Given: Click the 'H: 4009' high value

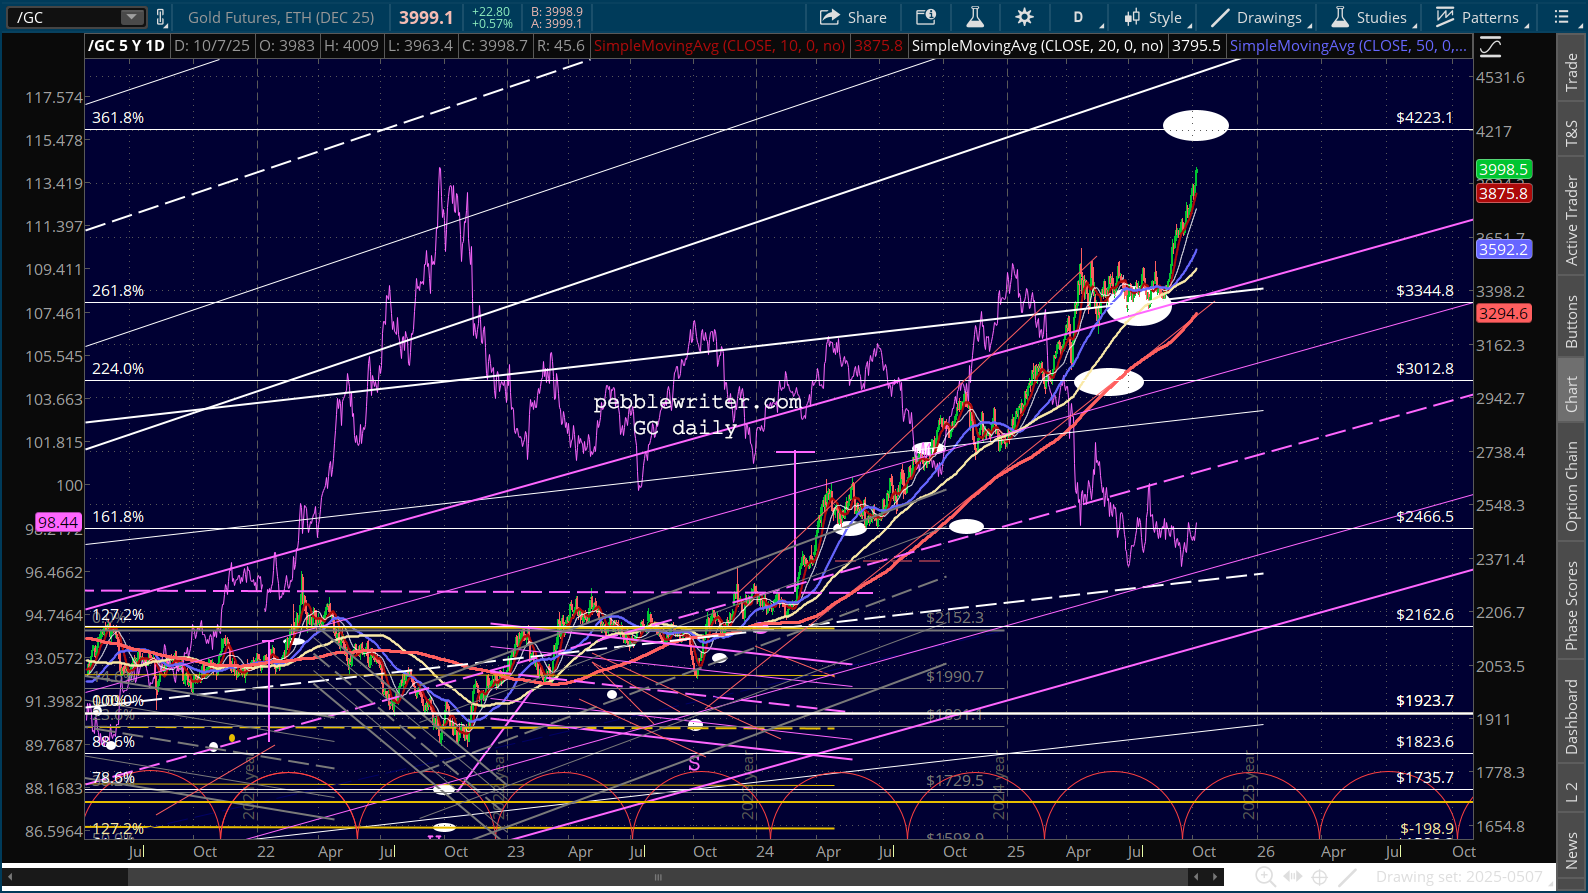Looking at the screenshot, I should [x=351, y=46].
